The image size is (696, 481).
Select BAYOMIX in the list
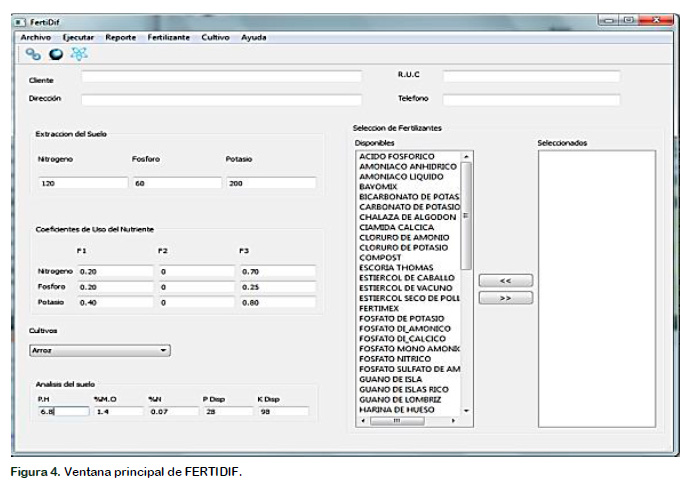coord(378,187)
